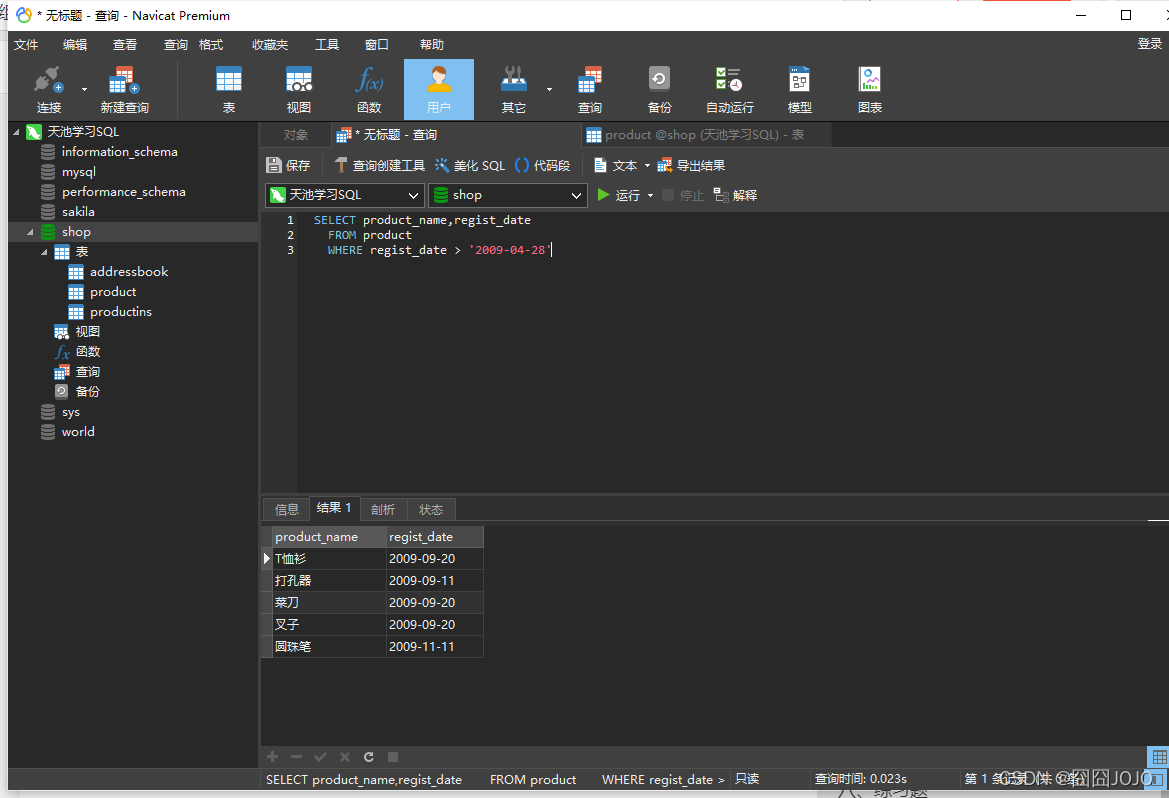The height and width of the screenshot is (798, 1169).
Task: Collapse the 天池学习SQL connection node
Action: pos(16,132)
